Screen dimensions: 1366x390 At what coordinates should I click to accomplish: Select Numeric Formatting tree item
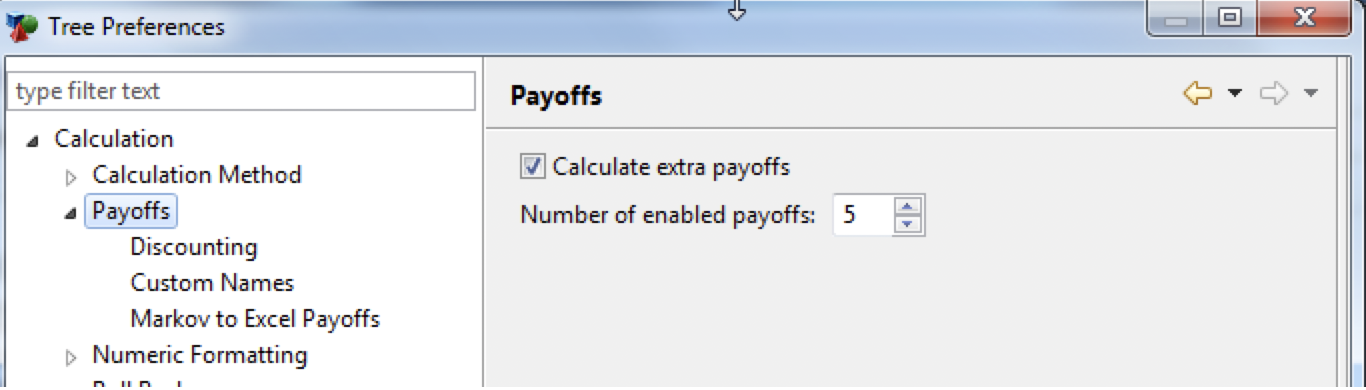click(200, 355)
